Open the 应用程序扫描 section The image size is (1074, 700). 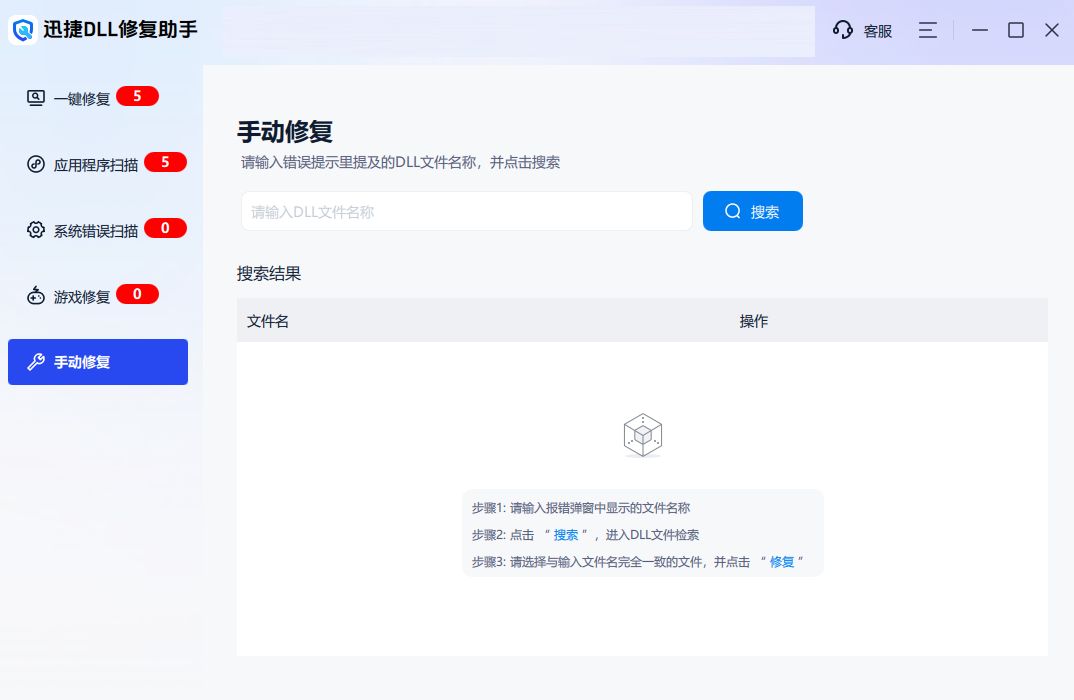coord(98,164)
